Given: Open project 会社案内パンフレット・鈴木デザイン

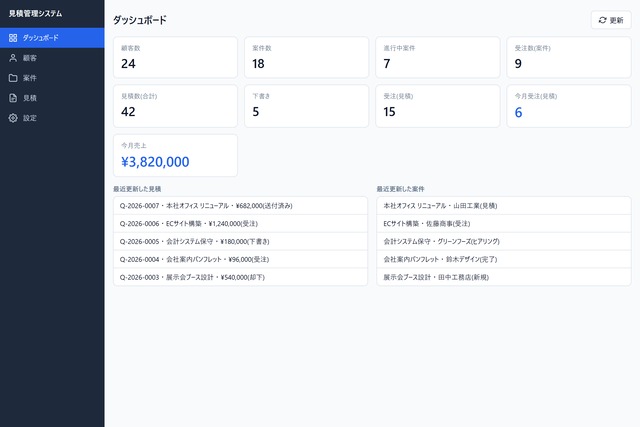Looking at the screenshot, I should pos(504,259).
